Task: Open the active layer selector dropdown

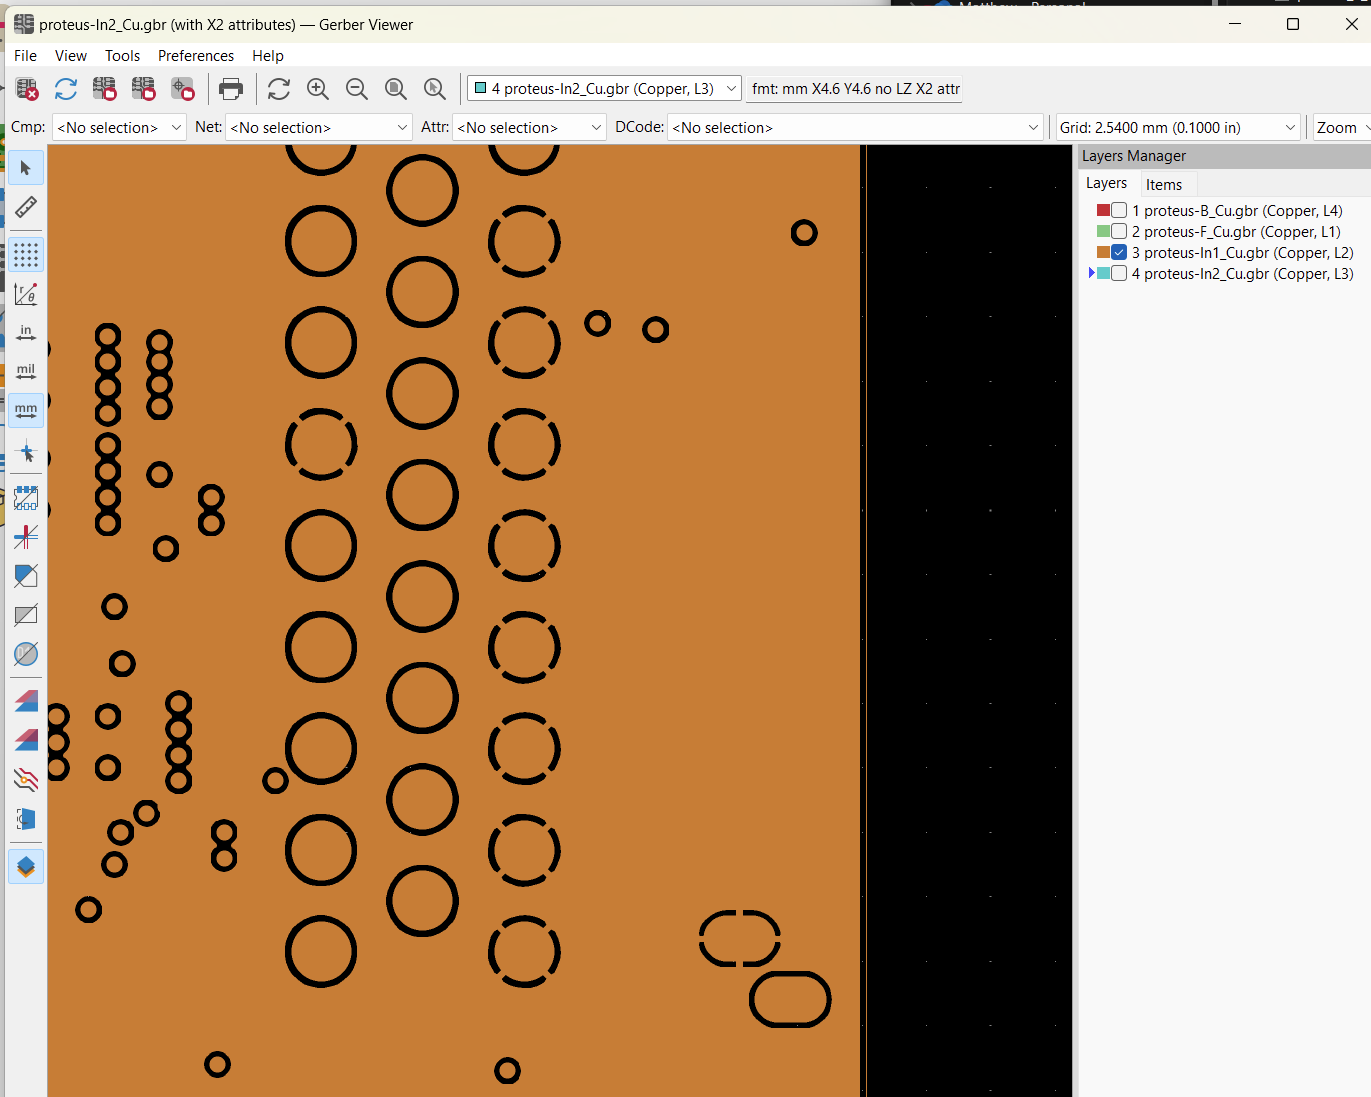Action: click(x=605, y=89)
